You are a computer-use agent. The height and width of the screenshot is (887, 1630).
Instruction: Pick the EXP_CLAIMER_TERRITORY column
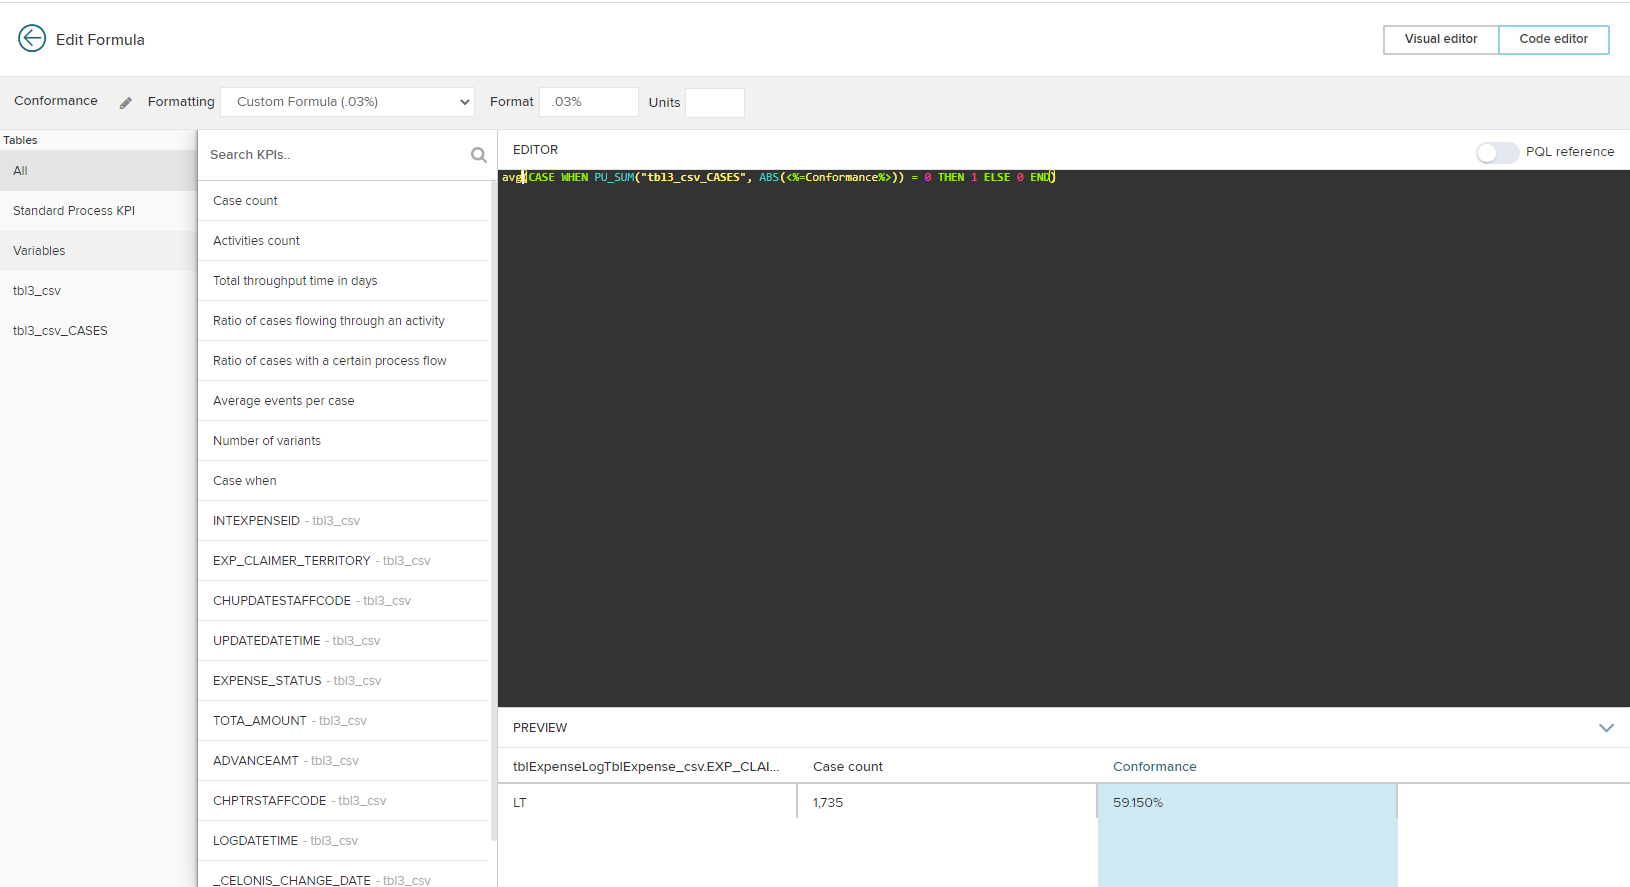[x=343, y=561]
